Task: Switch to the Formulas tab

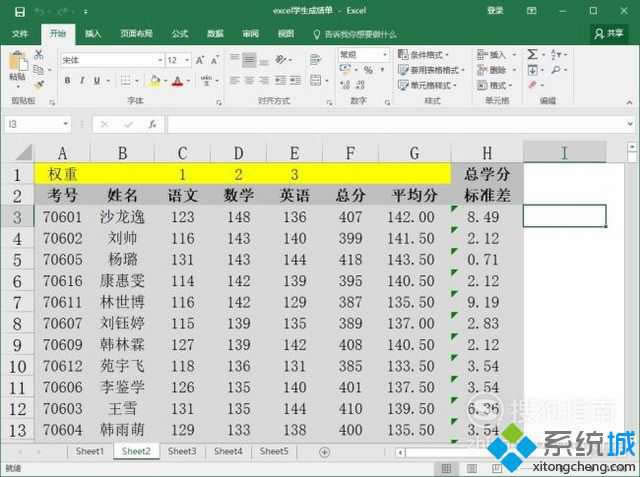Action: 180,34
